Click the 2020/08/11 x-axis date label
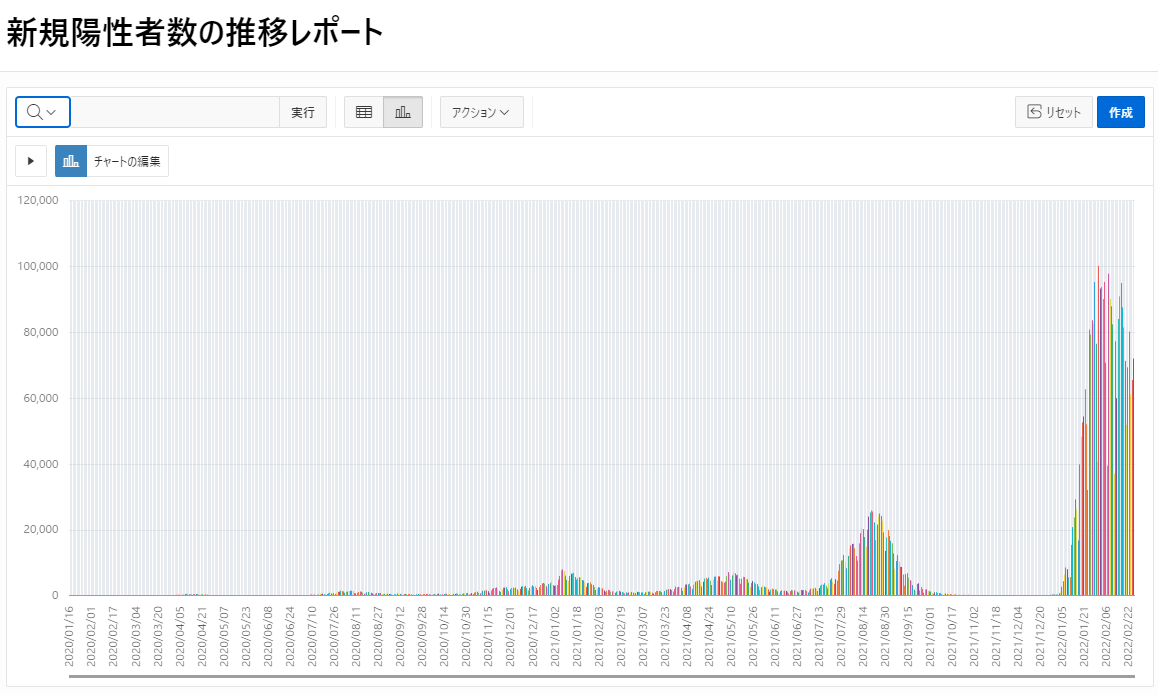1158x695 pixels. 356,637
